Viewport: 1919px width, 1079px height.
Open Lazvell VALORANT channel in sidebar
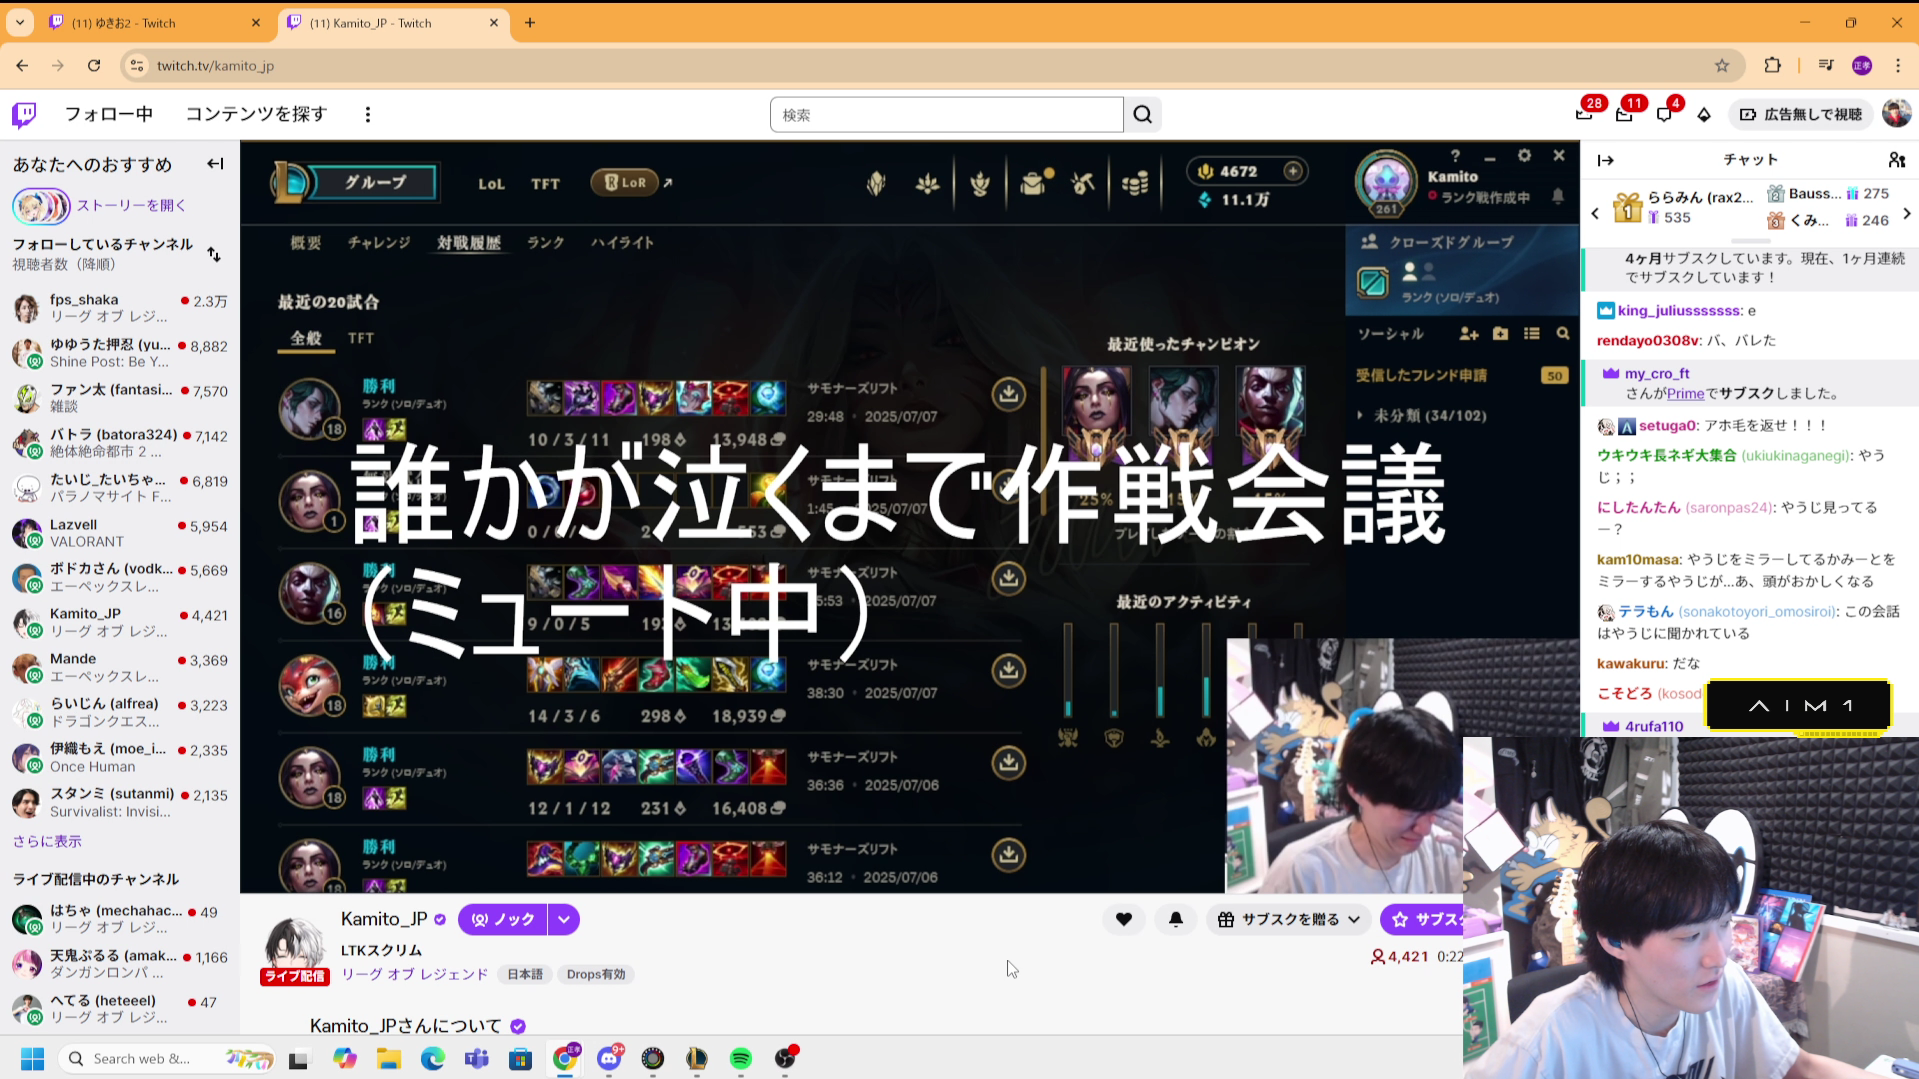[x=120, y=533]
